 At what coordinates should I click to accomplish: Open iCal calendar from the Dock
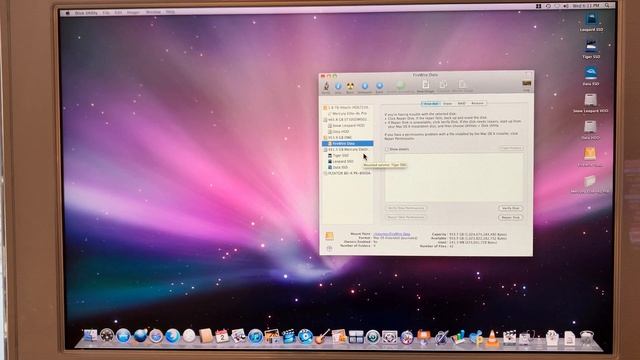[x=222, y=336]
